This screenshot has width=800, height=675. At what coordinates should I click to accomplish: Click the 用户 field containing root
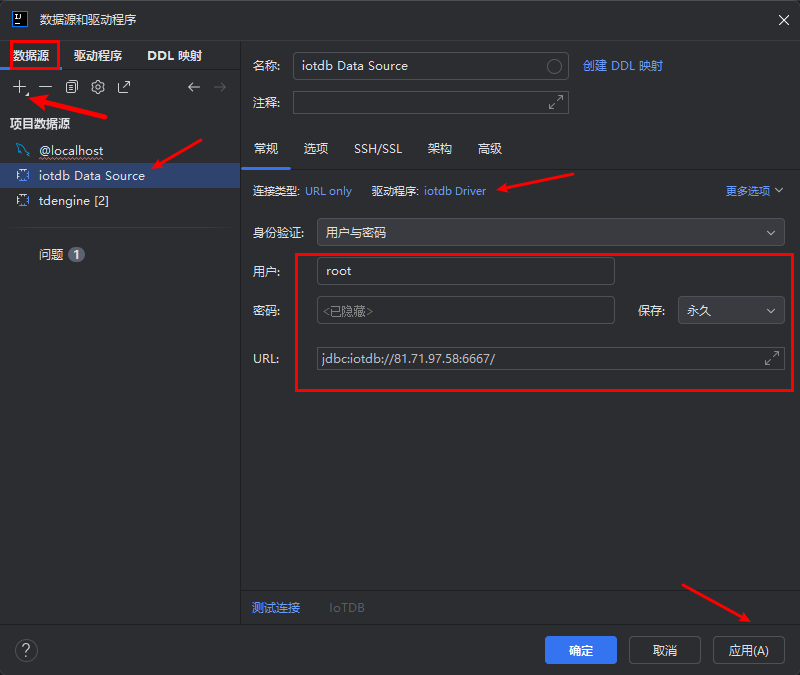tap(465, 271)
